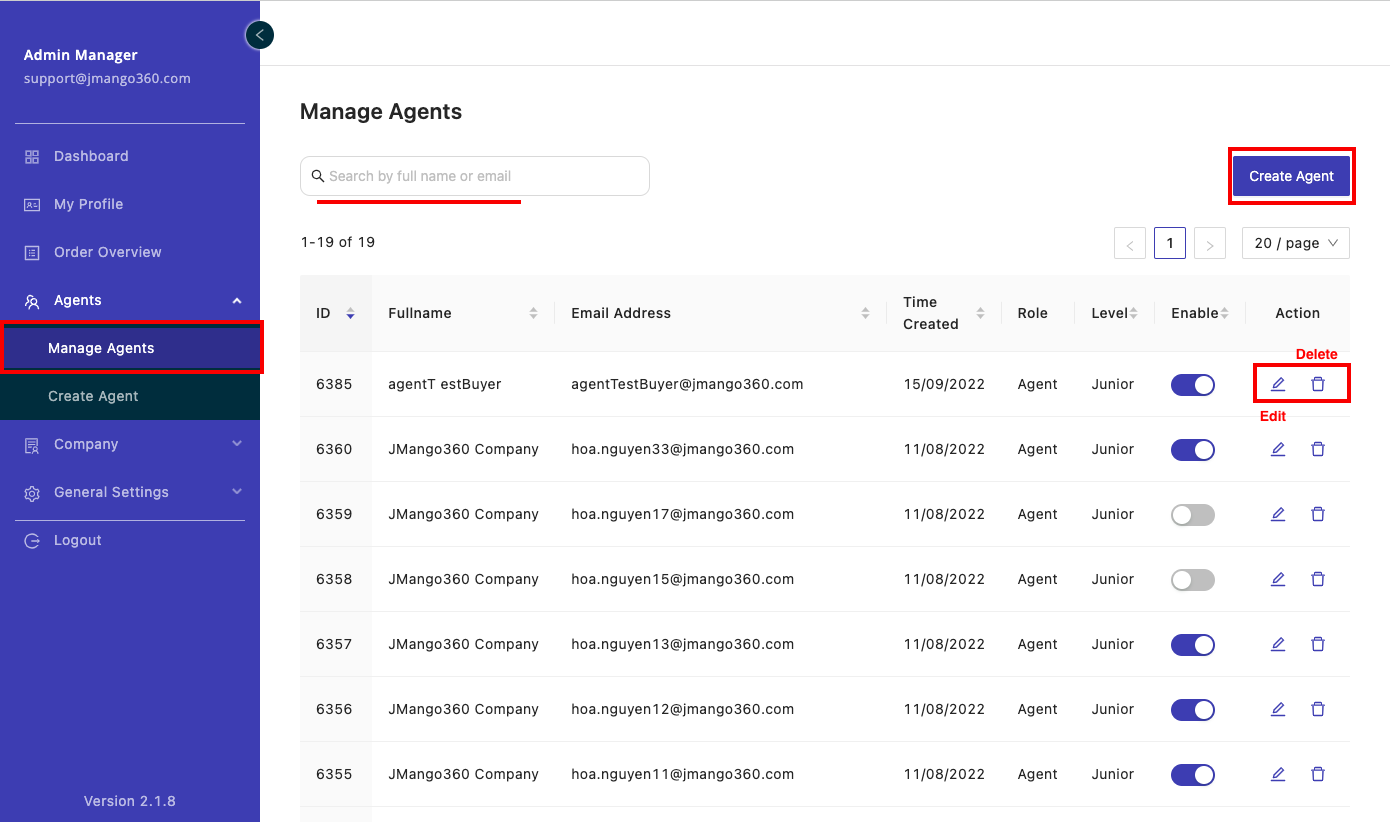1390x822 pixels.
Task: Enable the toggle for agent 6358
Action: click(1192, 579)
